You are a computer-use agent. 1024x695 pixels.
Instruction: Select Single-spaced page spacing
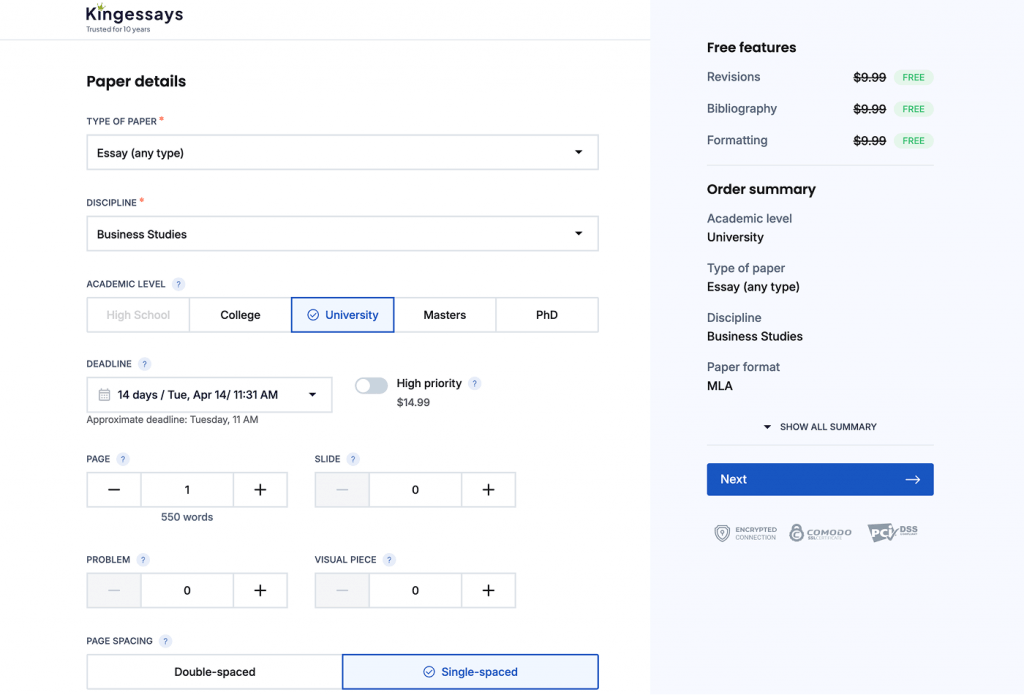coord(470,672)
